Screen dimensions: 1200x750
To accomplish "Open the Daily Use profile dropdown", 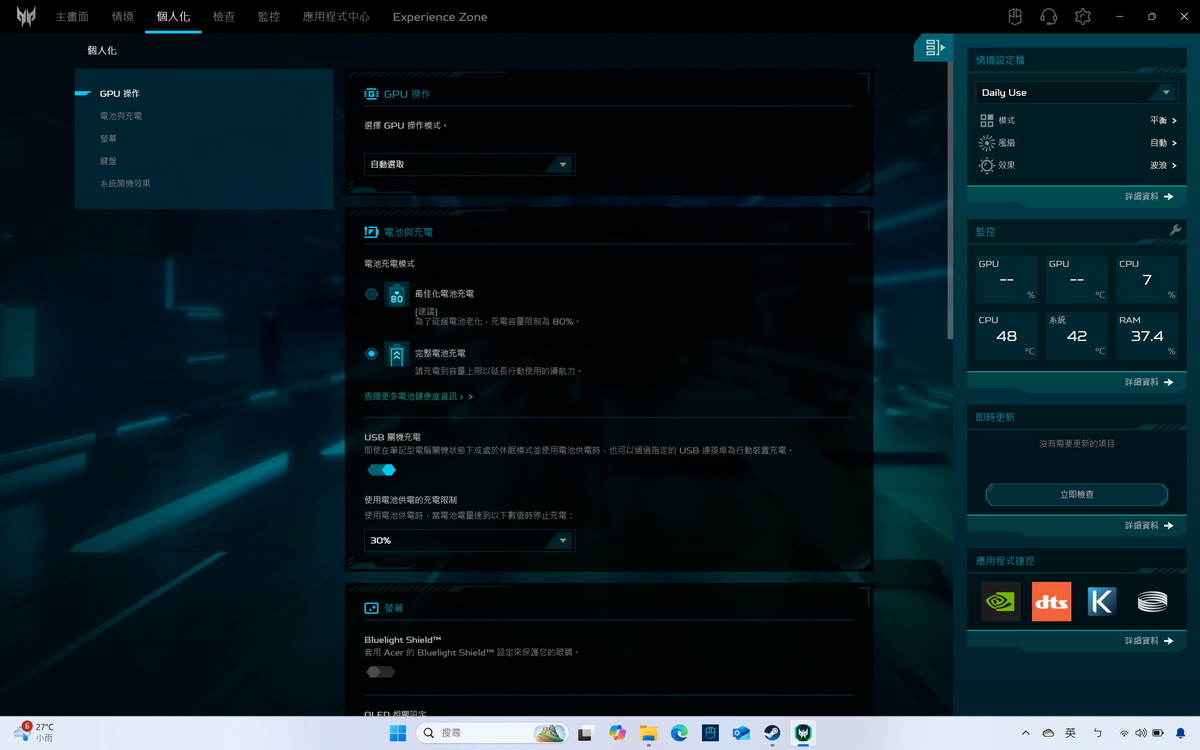I will (x=1076, y=92).
